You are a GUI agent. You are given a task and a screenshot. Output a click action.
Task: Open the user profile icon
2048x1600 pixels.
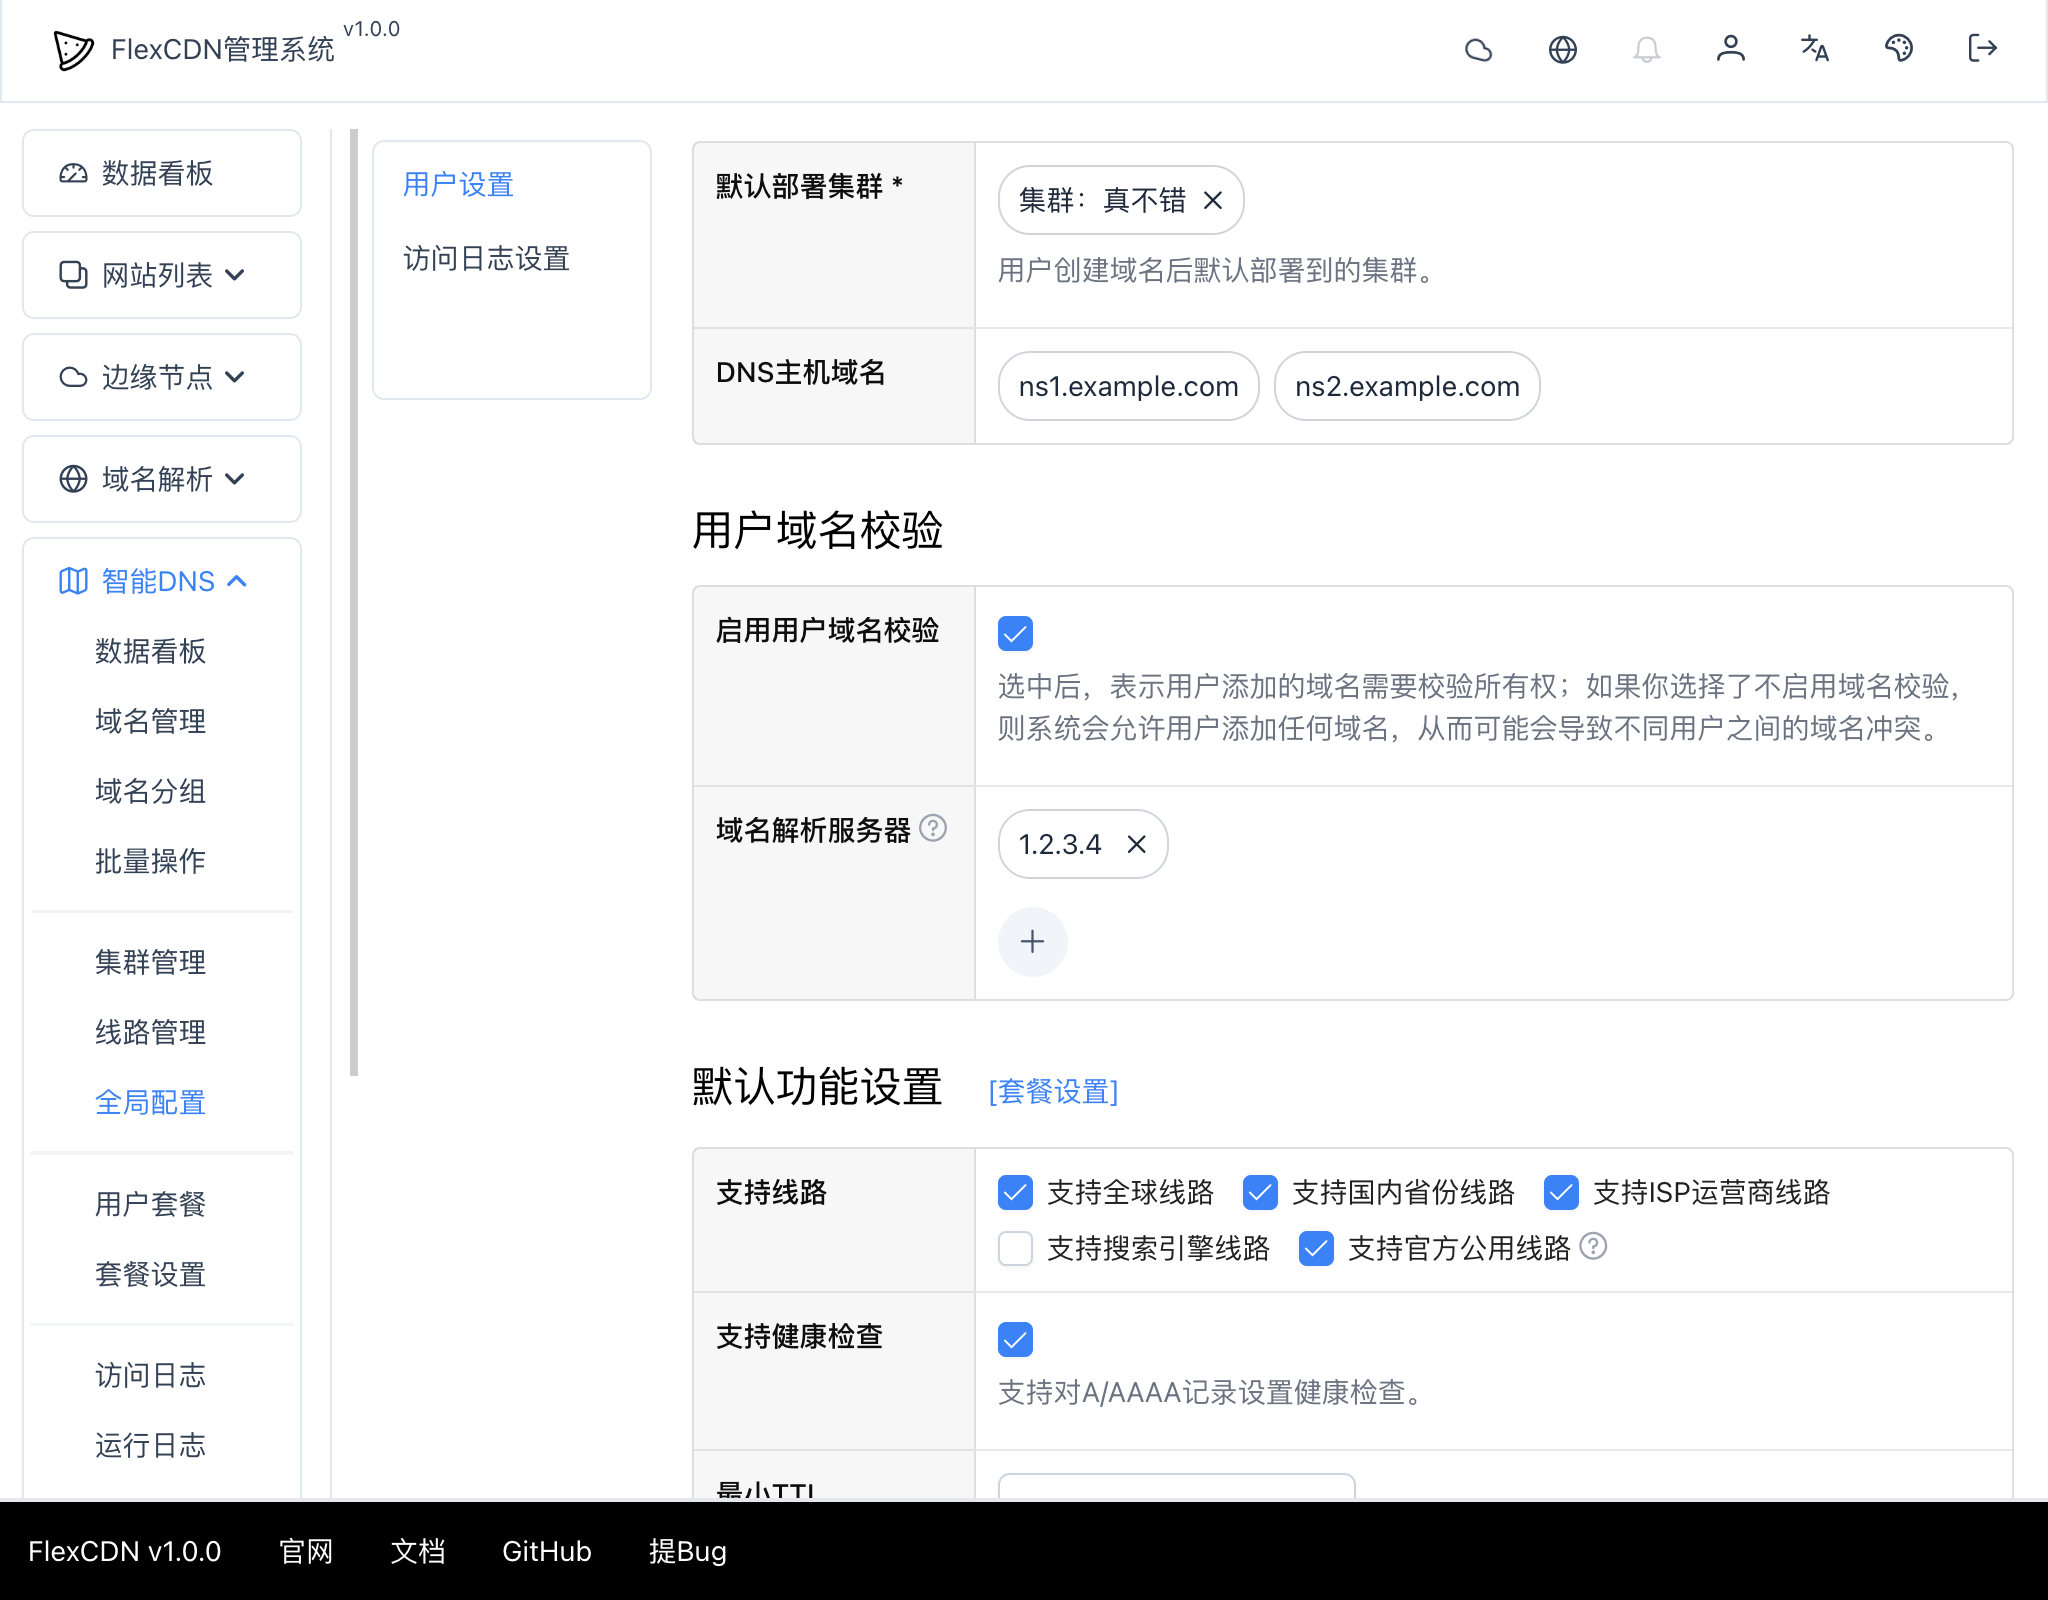[x=1731, y=48]
